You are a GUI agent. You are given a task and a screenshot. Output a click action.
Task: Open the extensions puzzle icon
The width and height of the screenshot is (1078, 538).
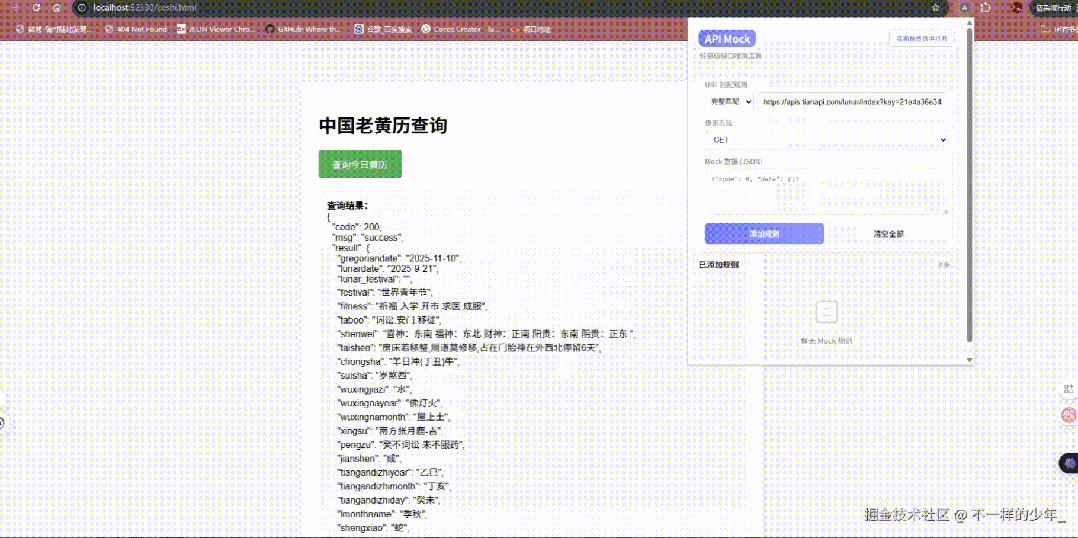pyautogui.click(x=985, y=7)
